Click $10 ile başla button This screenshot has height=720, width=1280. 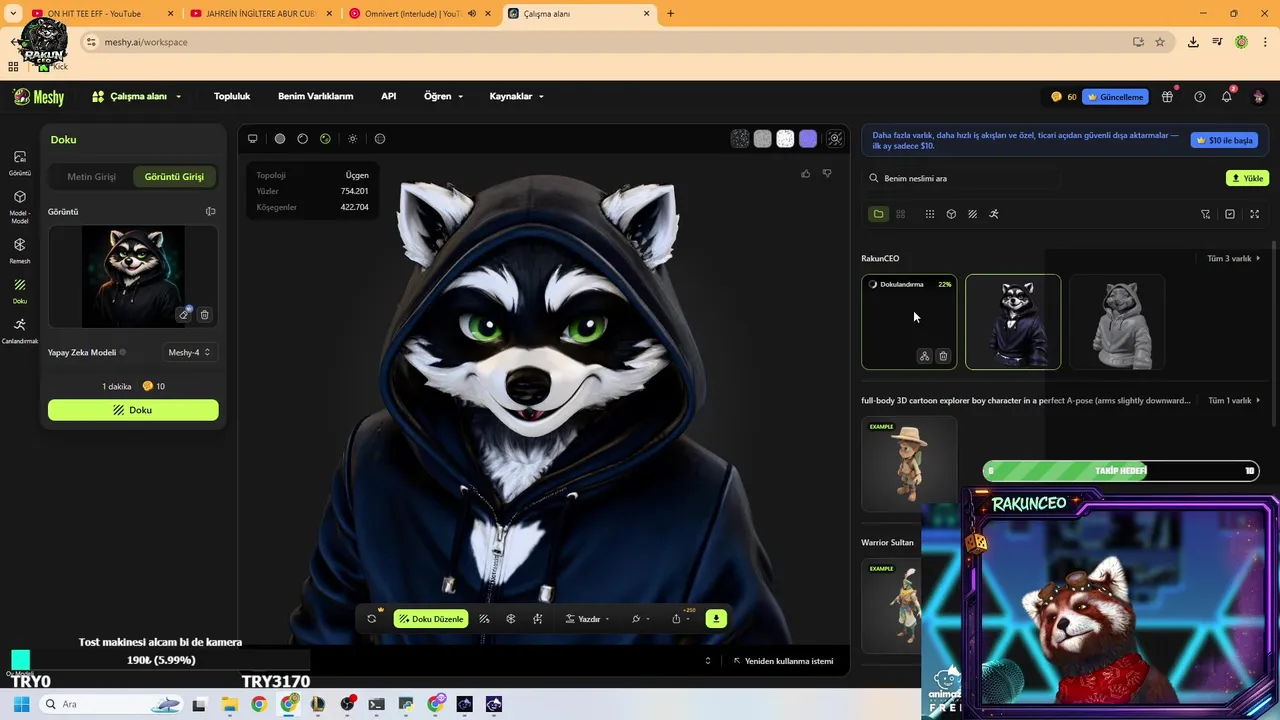tap(1224, 141)
